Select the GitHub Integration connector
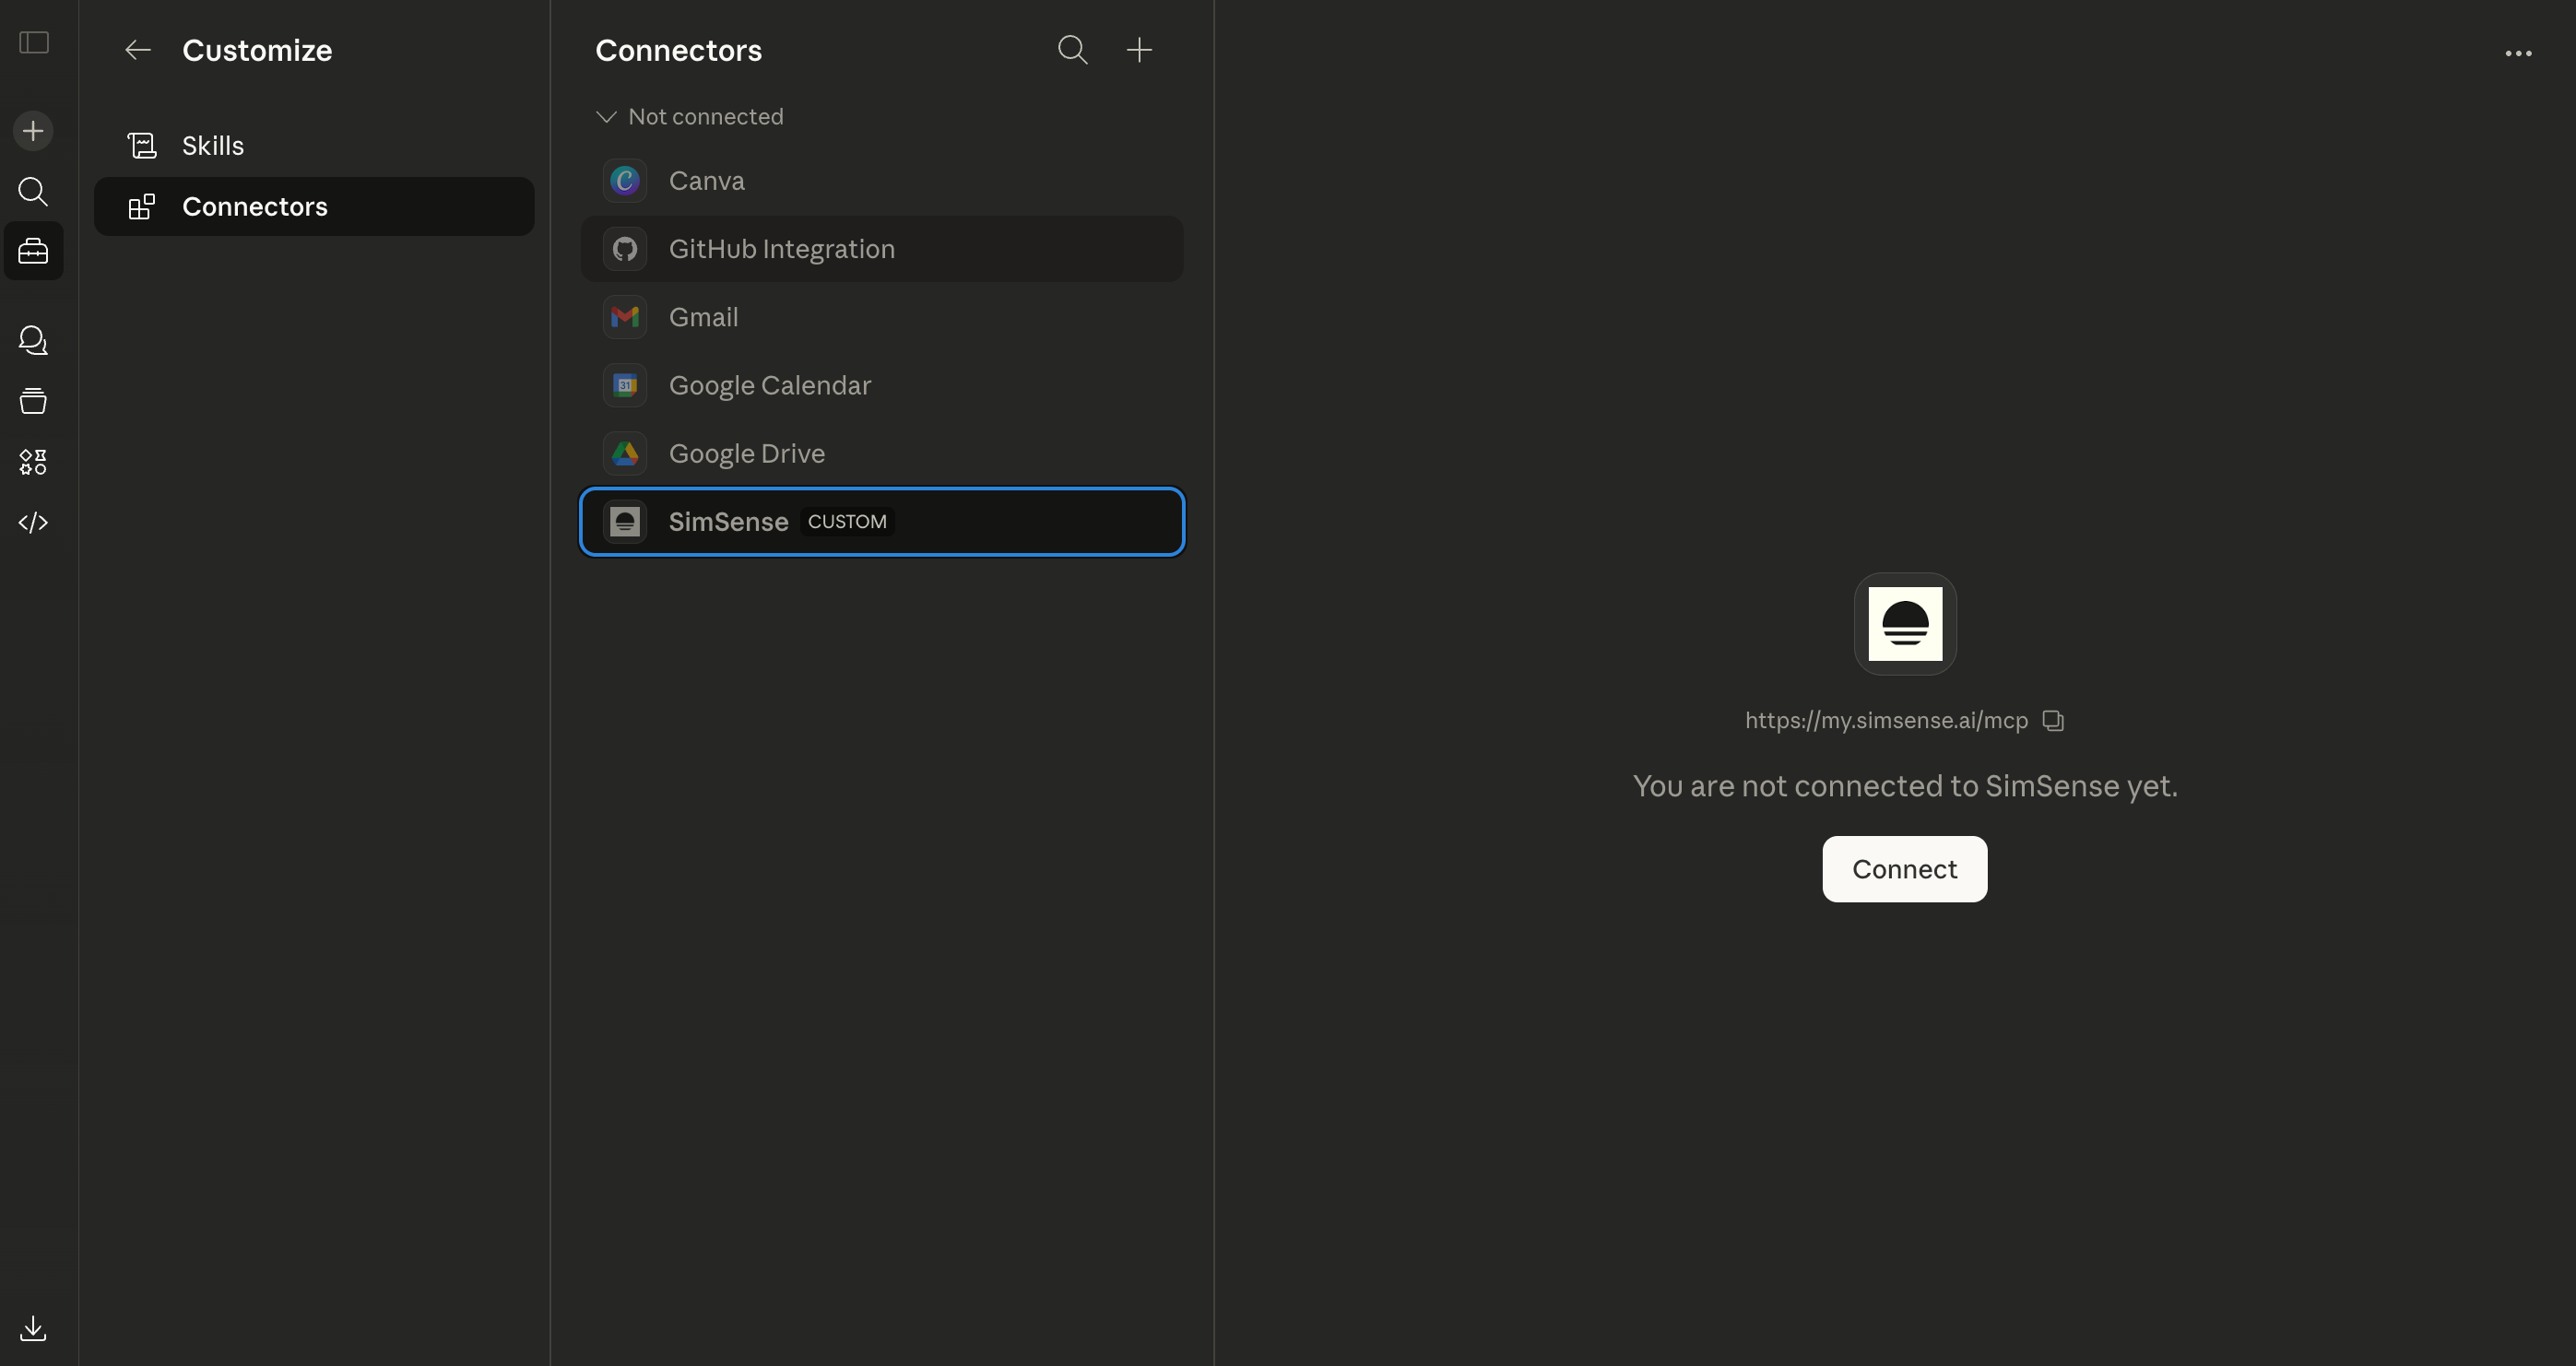The height and width of the screenshot is (1366, 2576). tap(882, 249)
